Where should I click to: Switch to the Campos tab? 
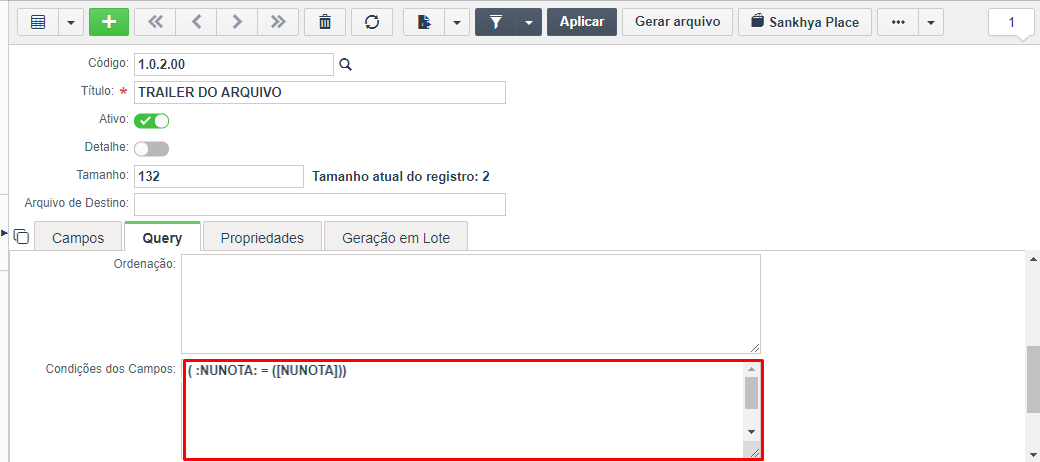pos(78,237)
